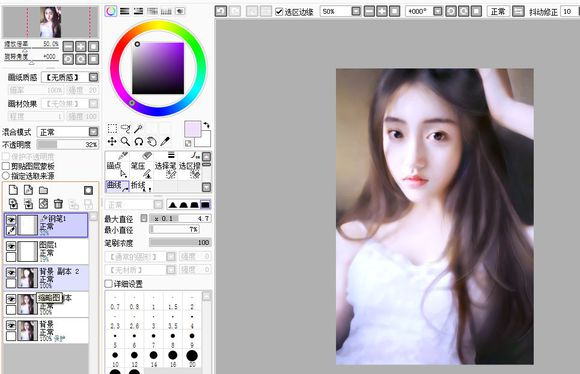
Task: Transfer layer contents down icon
Action: click(13, 203)
